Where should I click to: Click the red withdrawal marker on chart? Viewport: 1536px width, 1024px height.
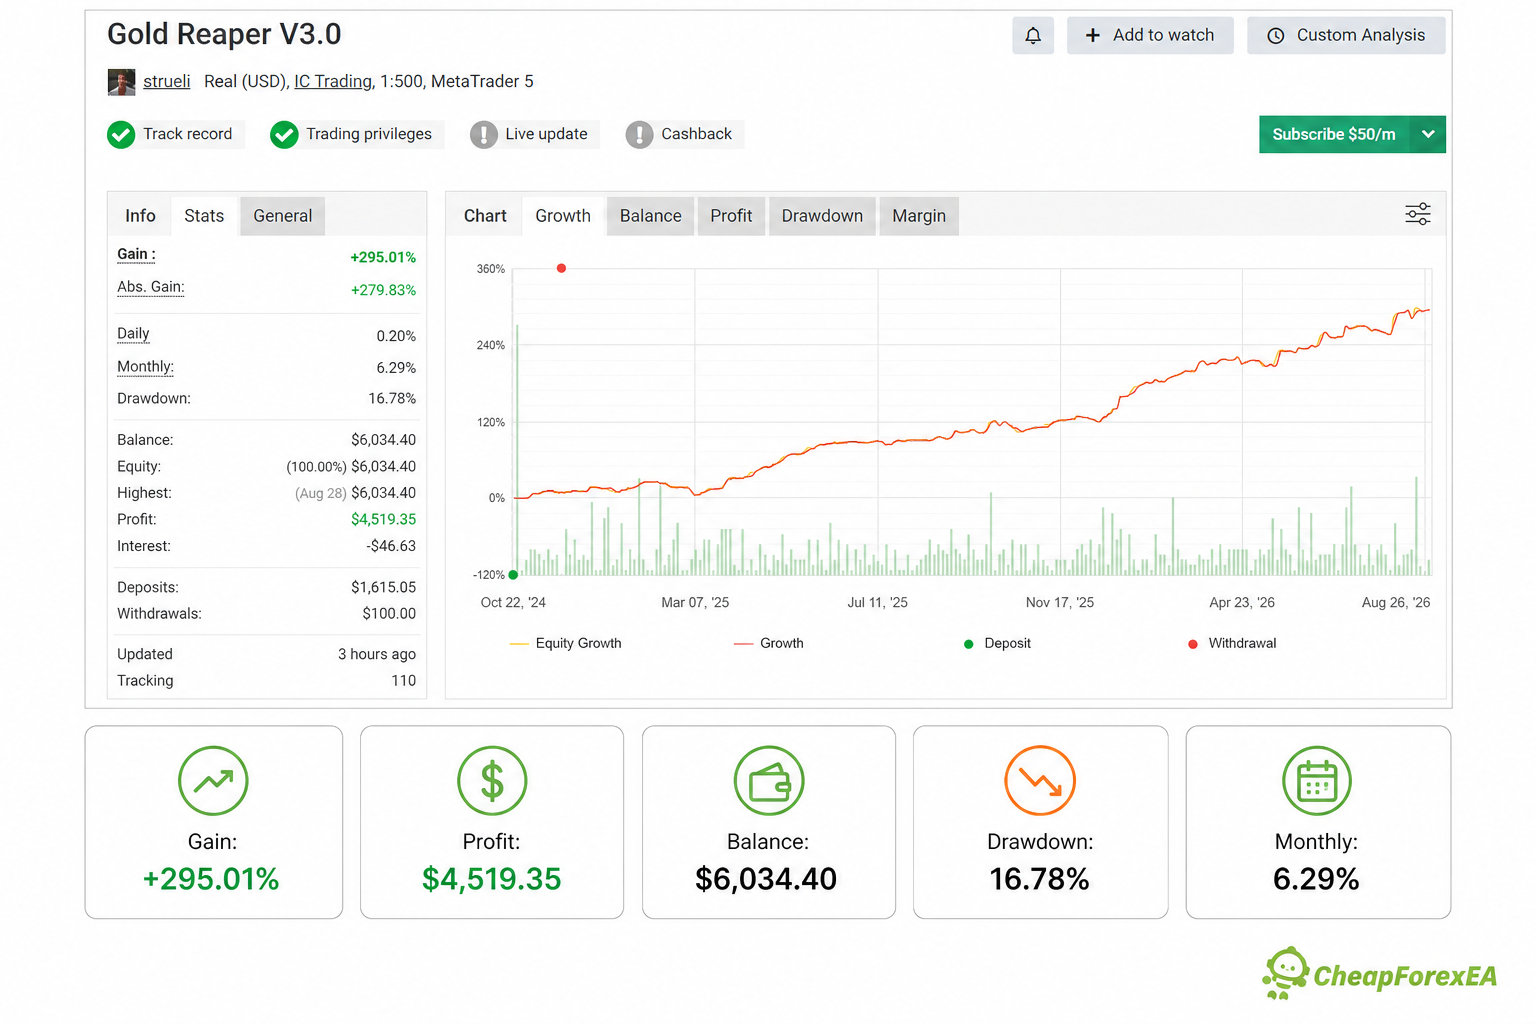coord(561,268)
